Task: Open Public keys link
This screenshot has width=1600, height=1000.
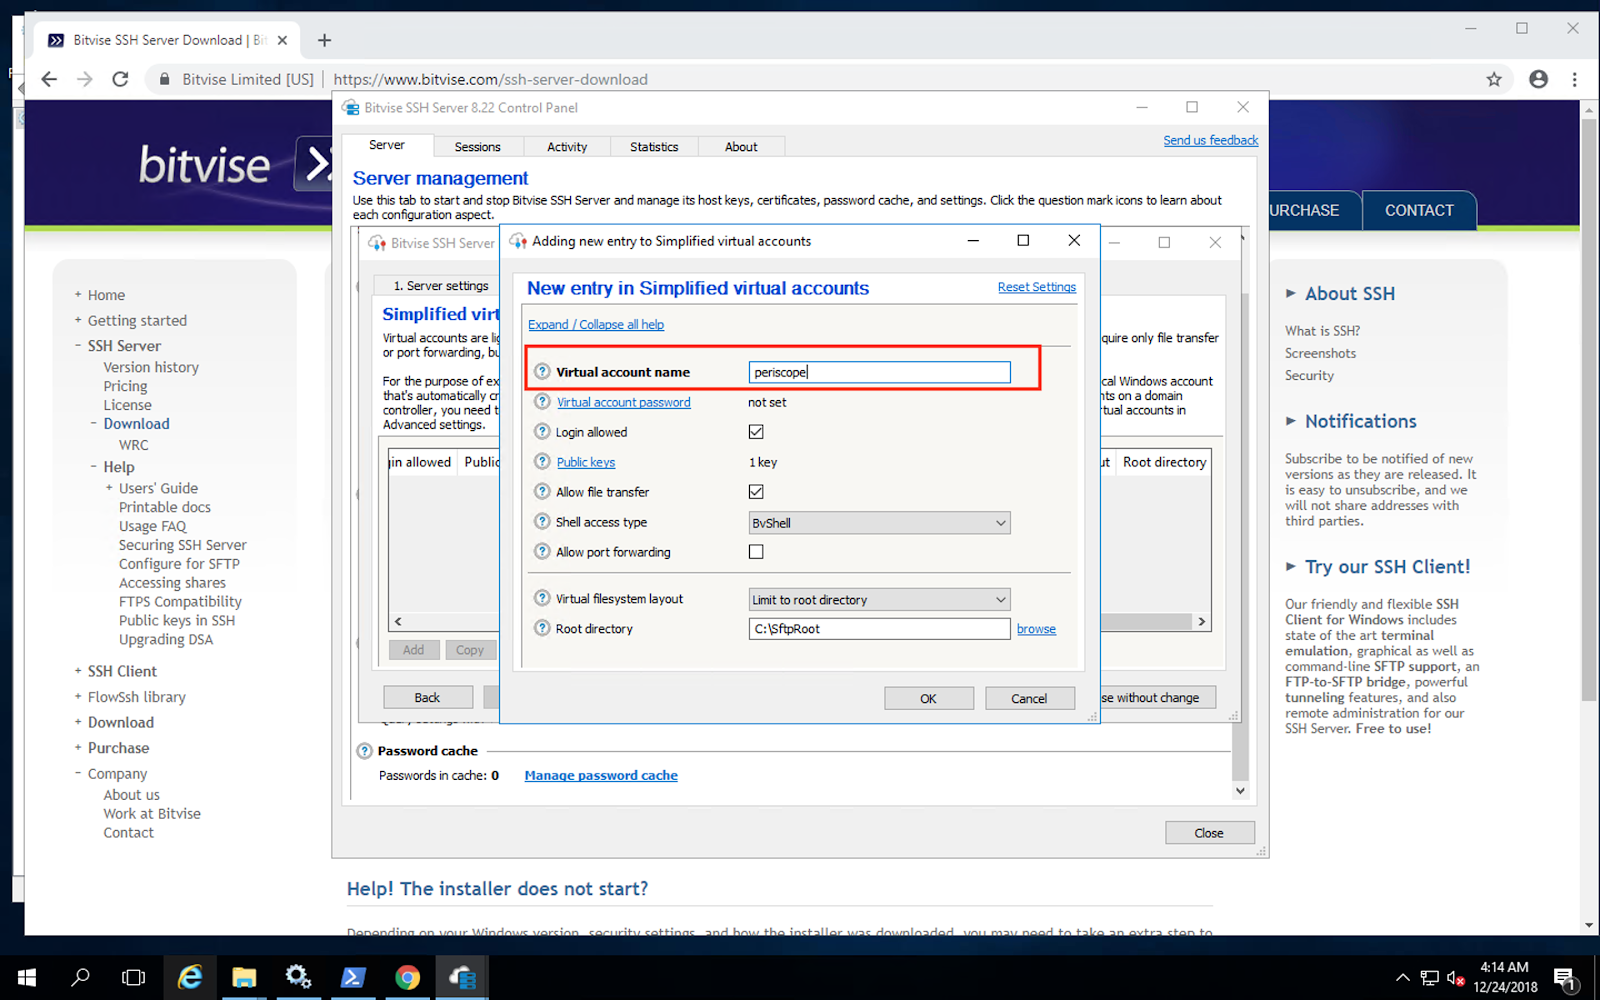Action: tap(586, 462)
